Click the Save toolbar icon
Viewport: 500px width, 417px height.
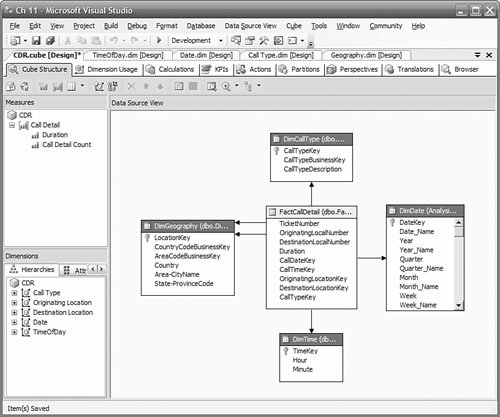(x=36, y=41)
